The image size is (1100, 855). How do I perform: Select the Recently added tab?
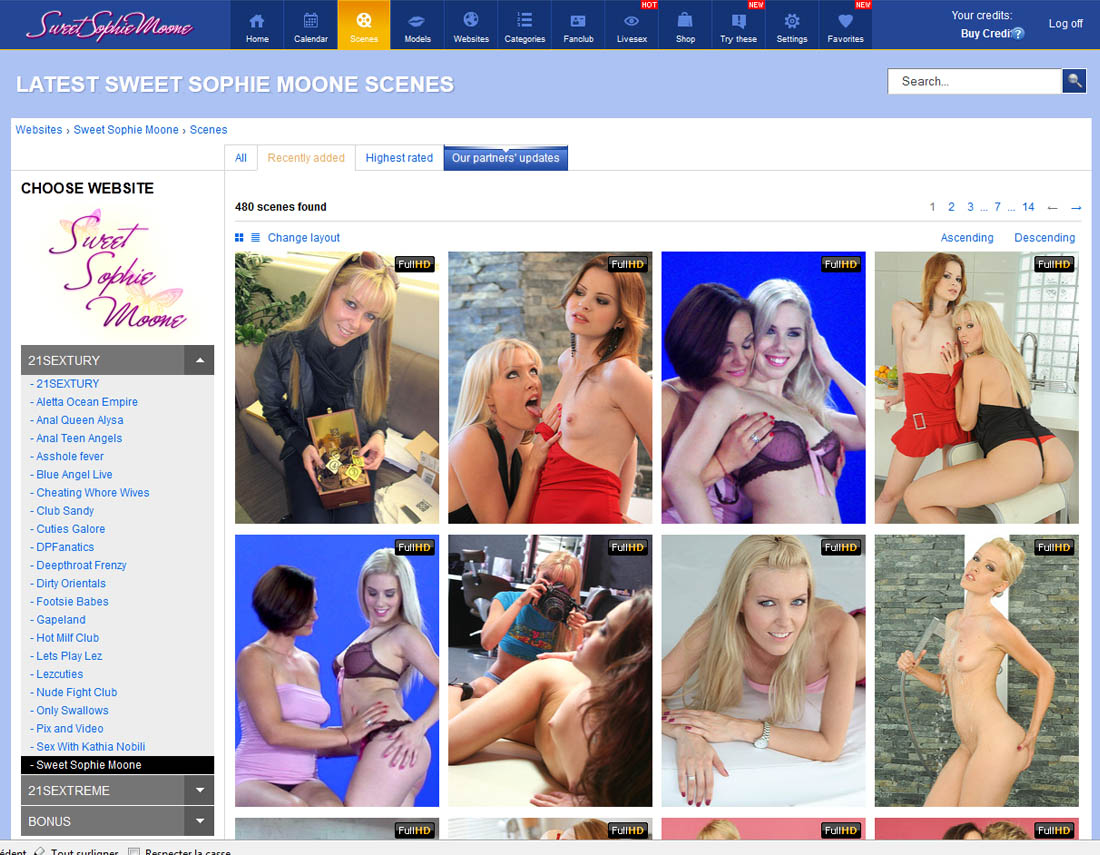point(306,158)
